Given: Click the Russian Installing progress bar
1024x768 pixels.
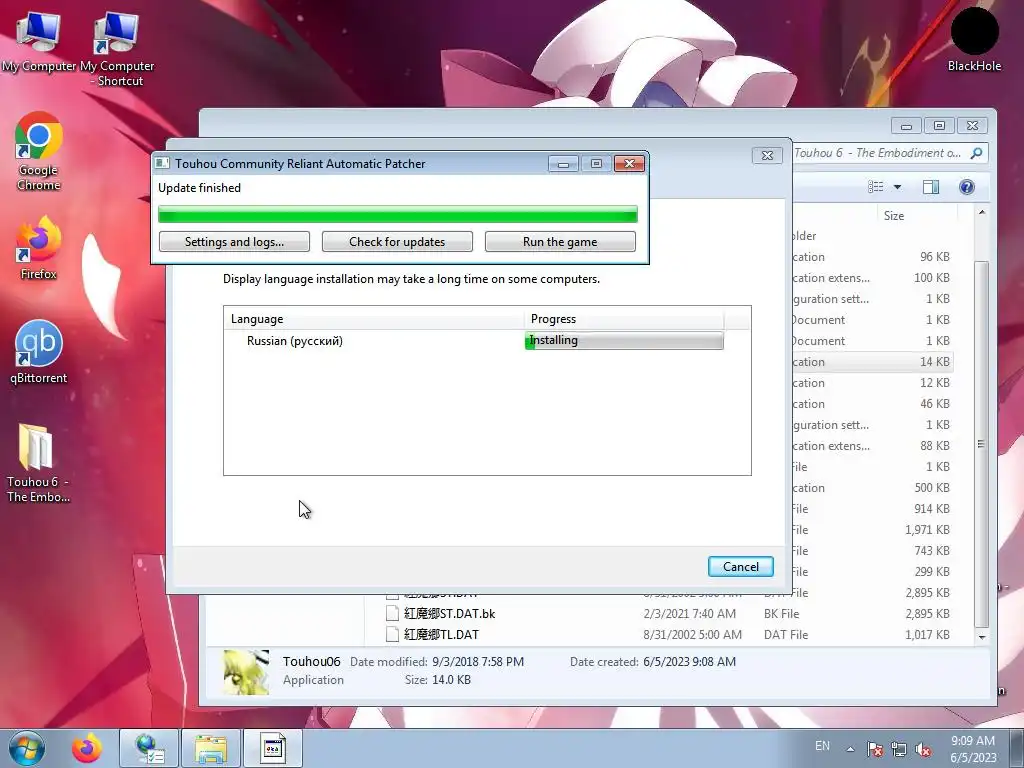Looking at the screenshot, I should pos(624,340).
